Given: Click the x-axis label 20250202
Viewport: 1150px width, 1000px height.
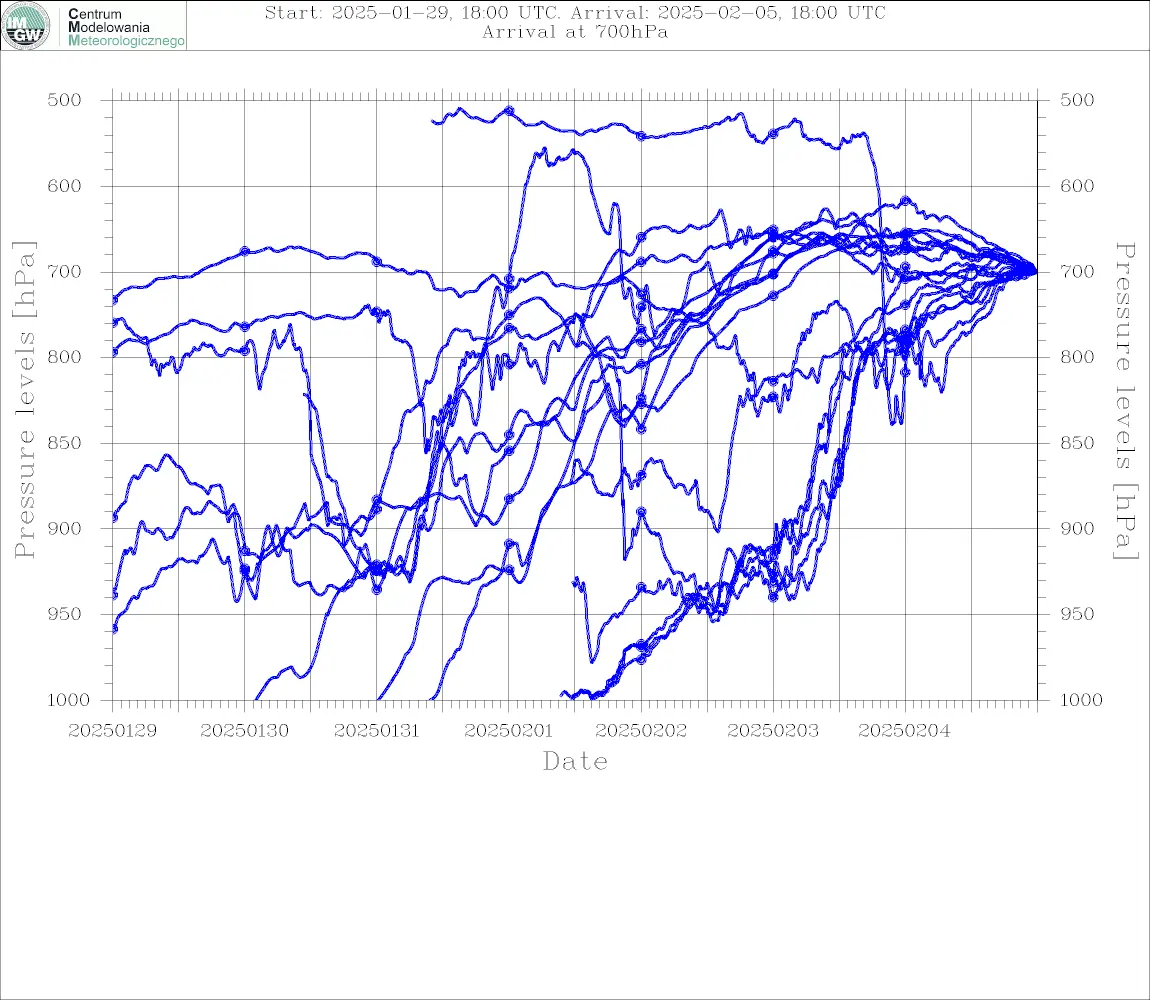Looking at the screenshot, I should point(641,731).
